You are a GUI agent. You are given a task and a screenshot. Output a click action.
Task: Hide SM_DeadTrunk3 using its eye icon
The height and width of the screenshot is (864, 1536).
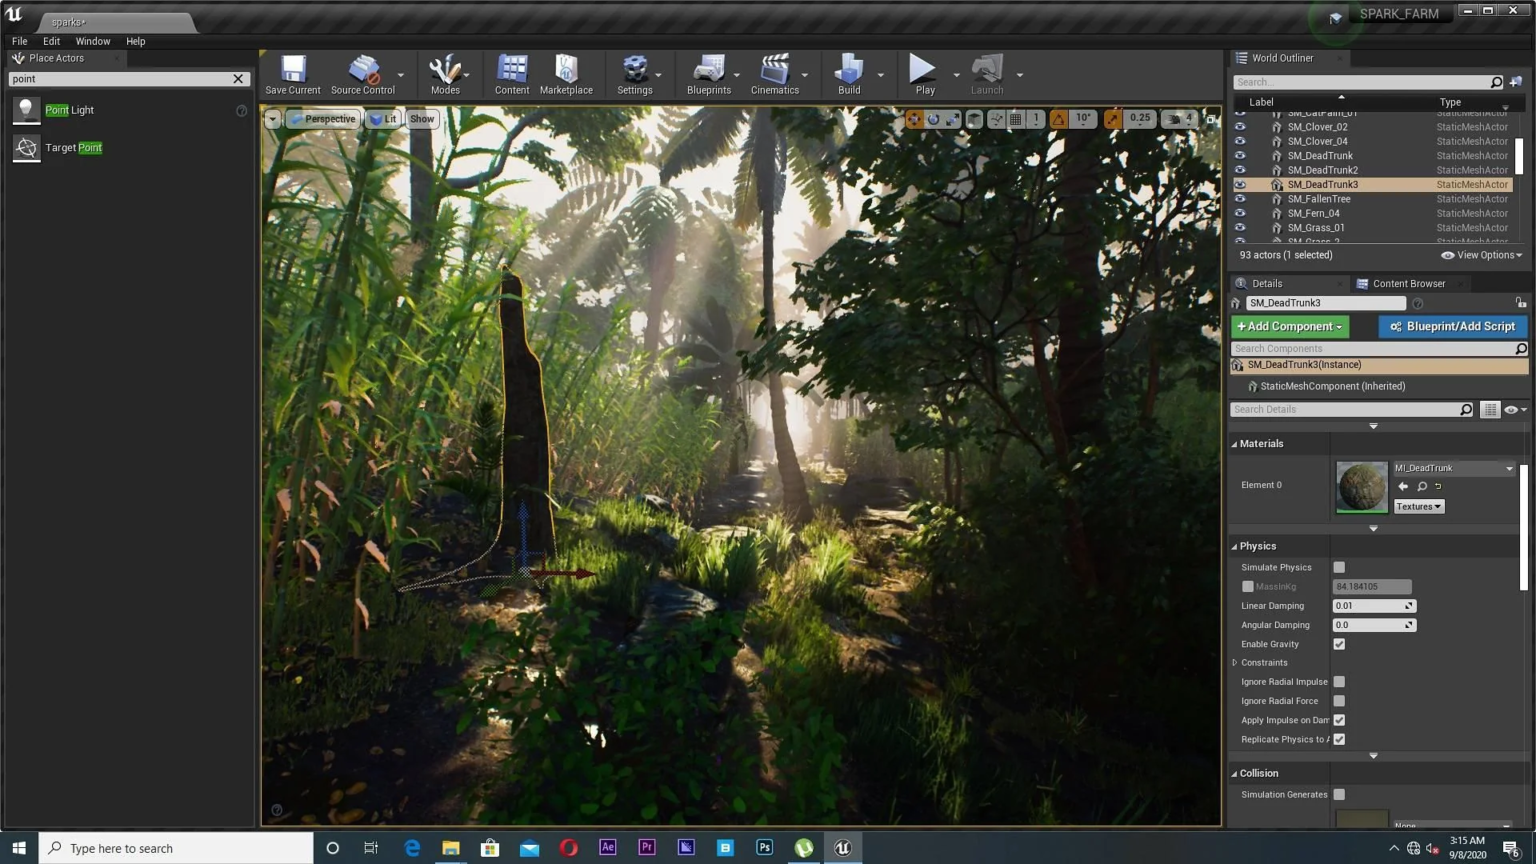click(1240, 185)
